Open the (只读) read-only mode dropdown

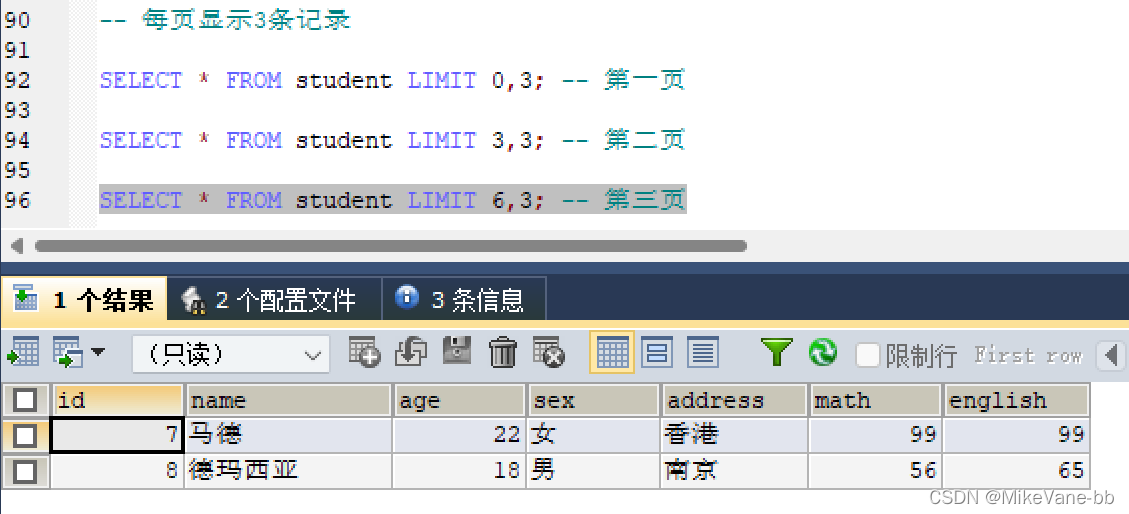point(230,354)
